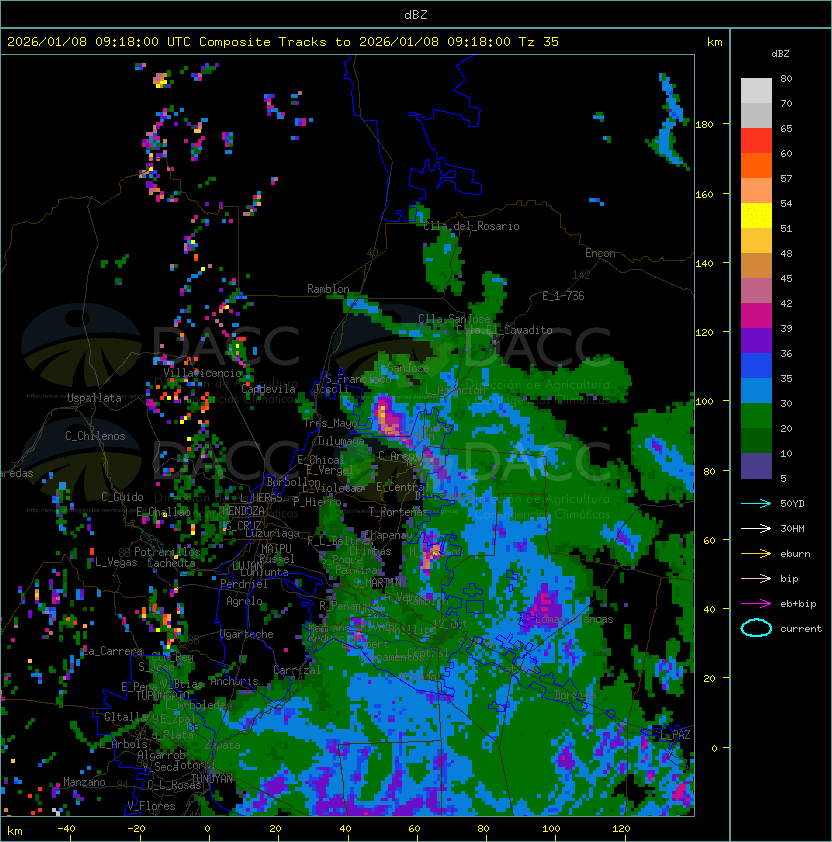The height and width of the screenshot is (842, 832).
Task: Click the 'Manzano' map label
Action: point(84,782)
